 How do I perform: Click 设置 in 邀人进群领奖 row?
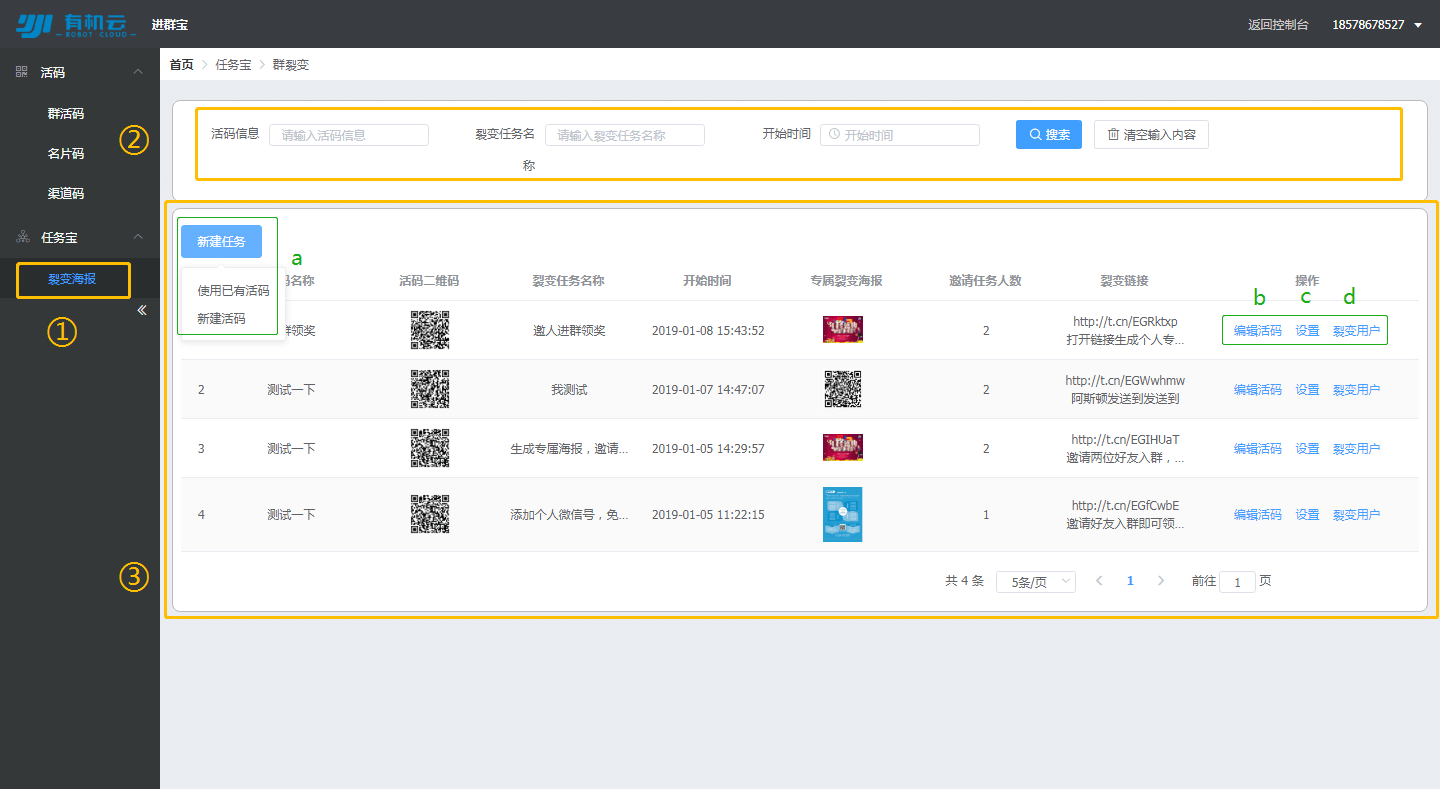click(x=1307, y=330)
